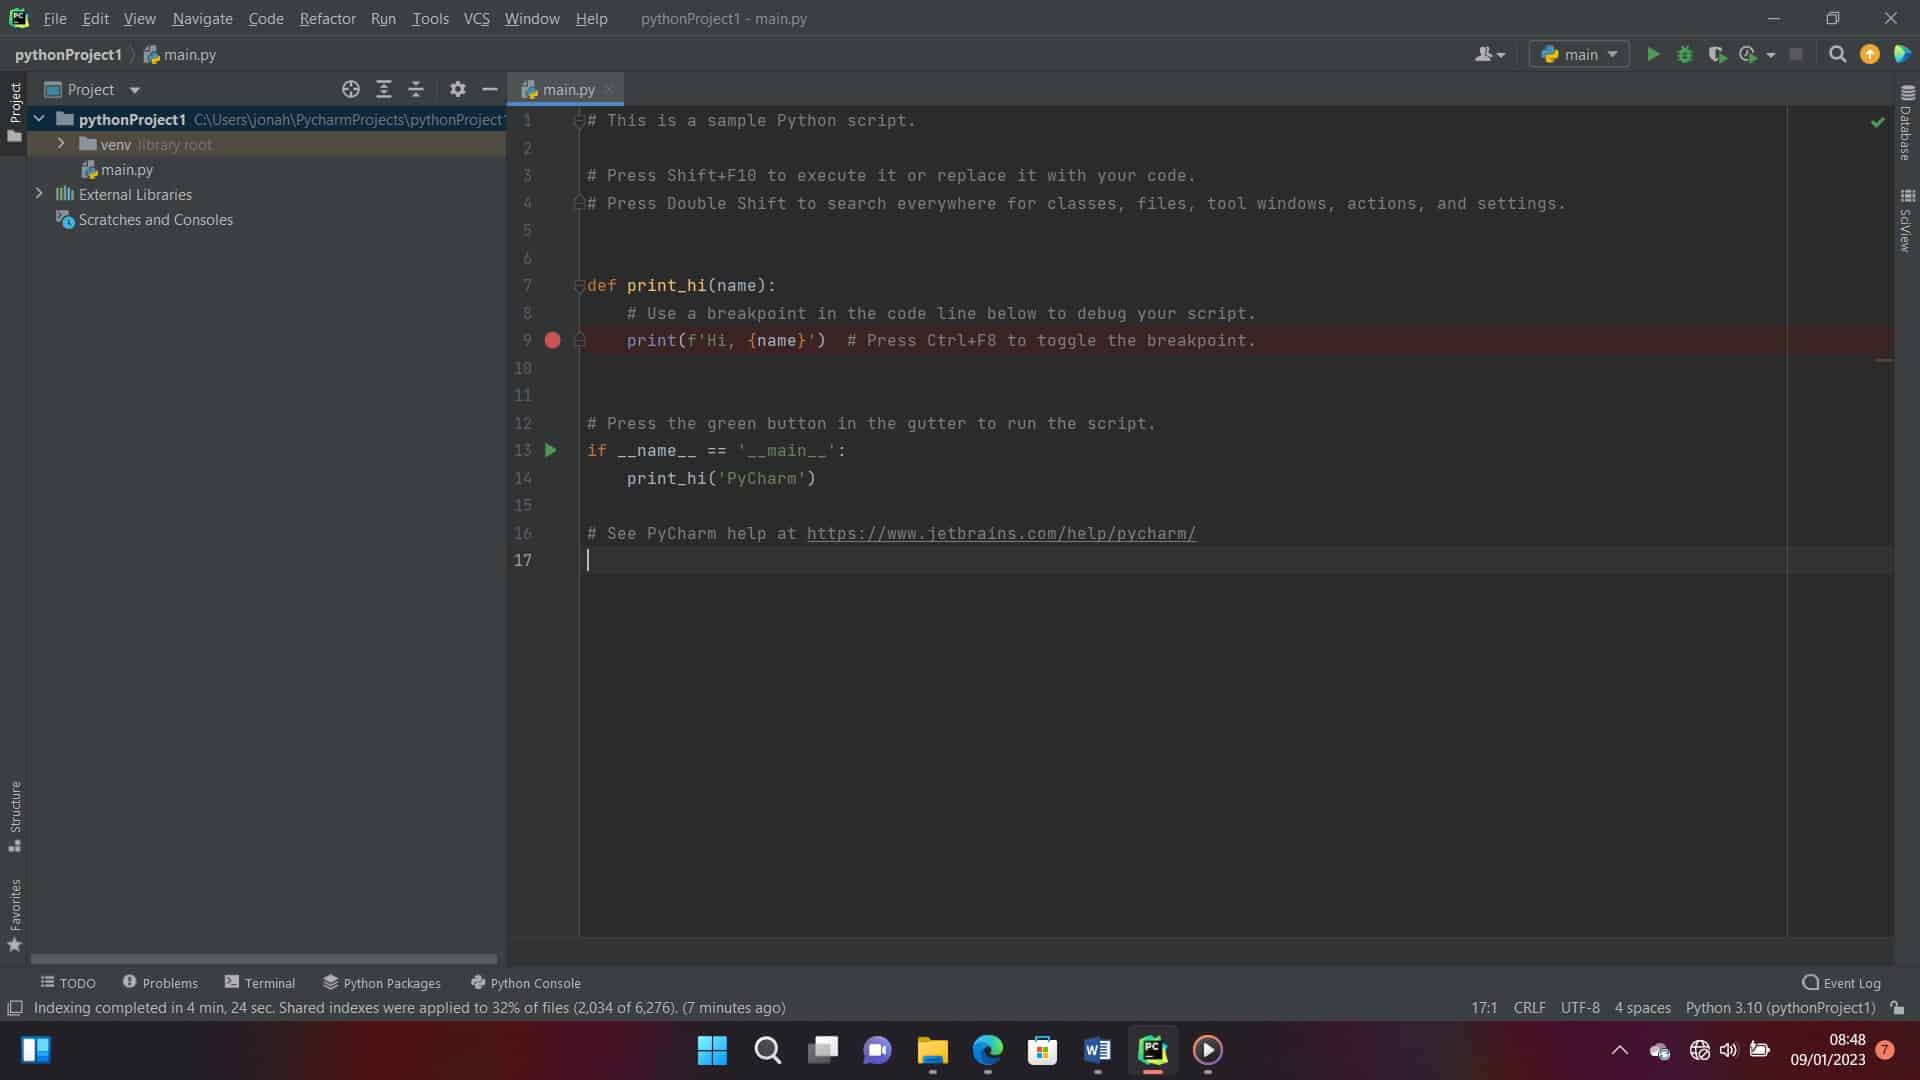Screen dimensions: 1920x1080
Task: Start the debugger
Action: (1686, 54)
